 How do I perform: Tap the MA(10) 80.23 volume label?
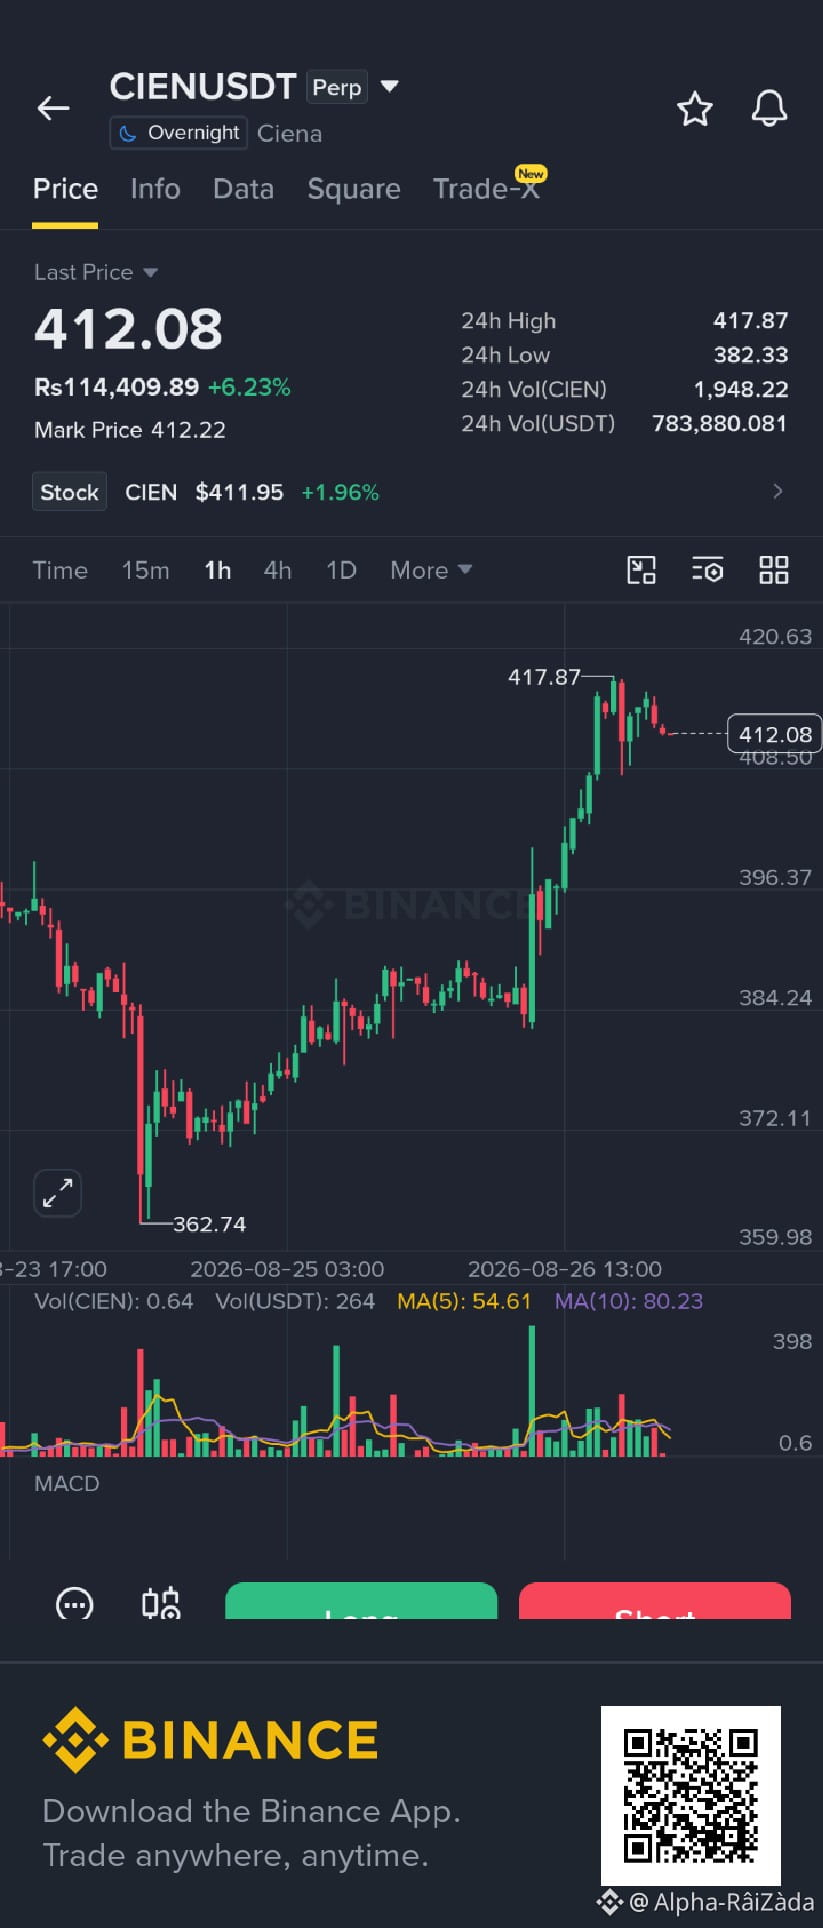click(629, 1301)
